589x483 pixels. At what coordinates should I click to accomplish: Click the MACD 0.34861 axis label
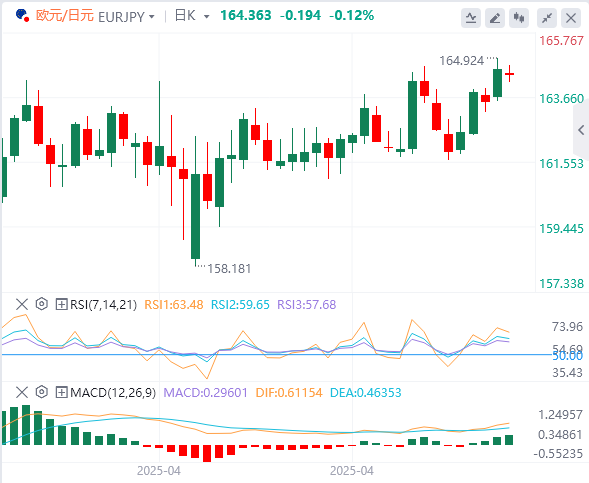pos(560,435)
